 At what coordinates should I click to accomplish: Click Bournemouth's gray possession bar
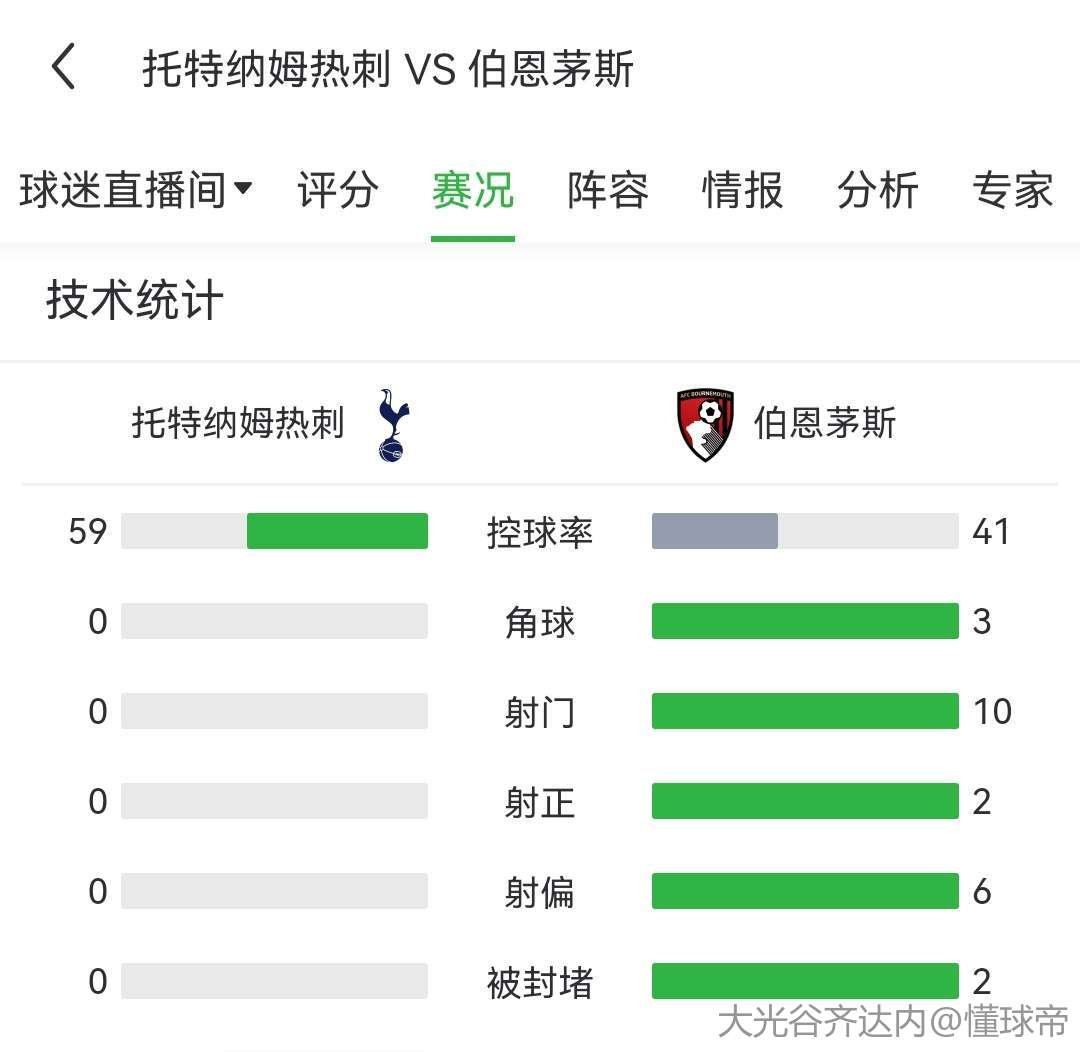pos(715,531)
